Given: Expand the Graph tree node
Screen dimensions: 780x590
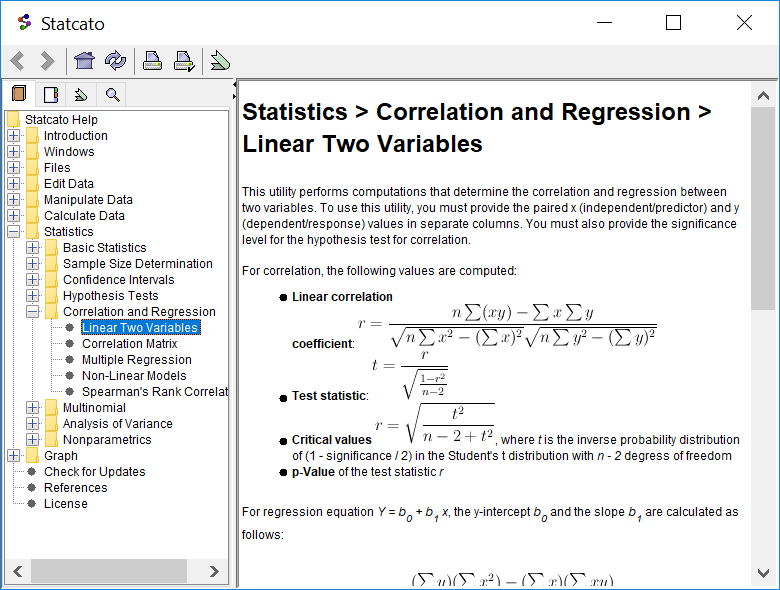Looking at the screenshot, I should click(13, 456).
